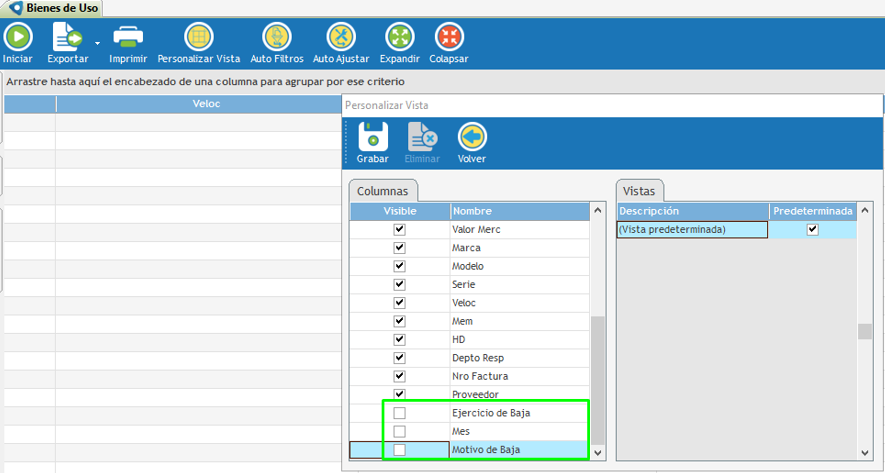Save view with Grabar icon
This screenshot has width=885, height=473.
(x=373, y=137)
